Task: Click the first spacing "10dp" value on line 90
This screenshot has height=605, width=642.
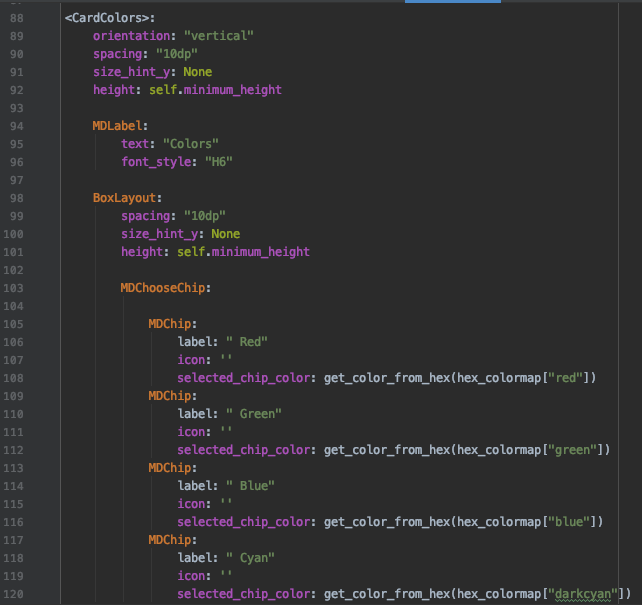Action: pos(176,54)
